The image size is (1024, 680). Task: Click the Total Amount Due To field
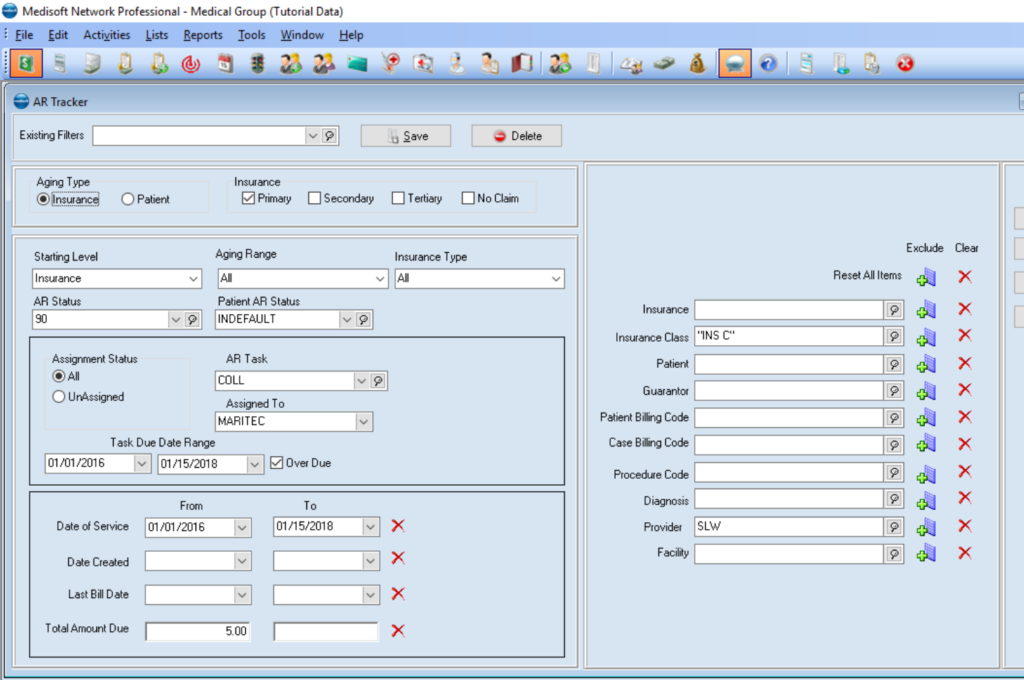coord(326,631)
